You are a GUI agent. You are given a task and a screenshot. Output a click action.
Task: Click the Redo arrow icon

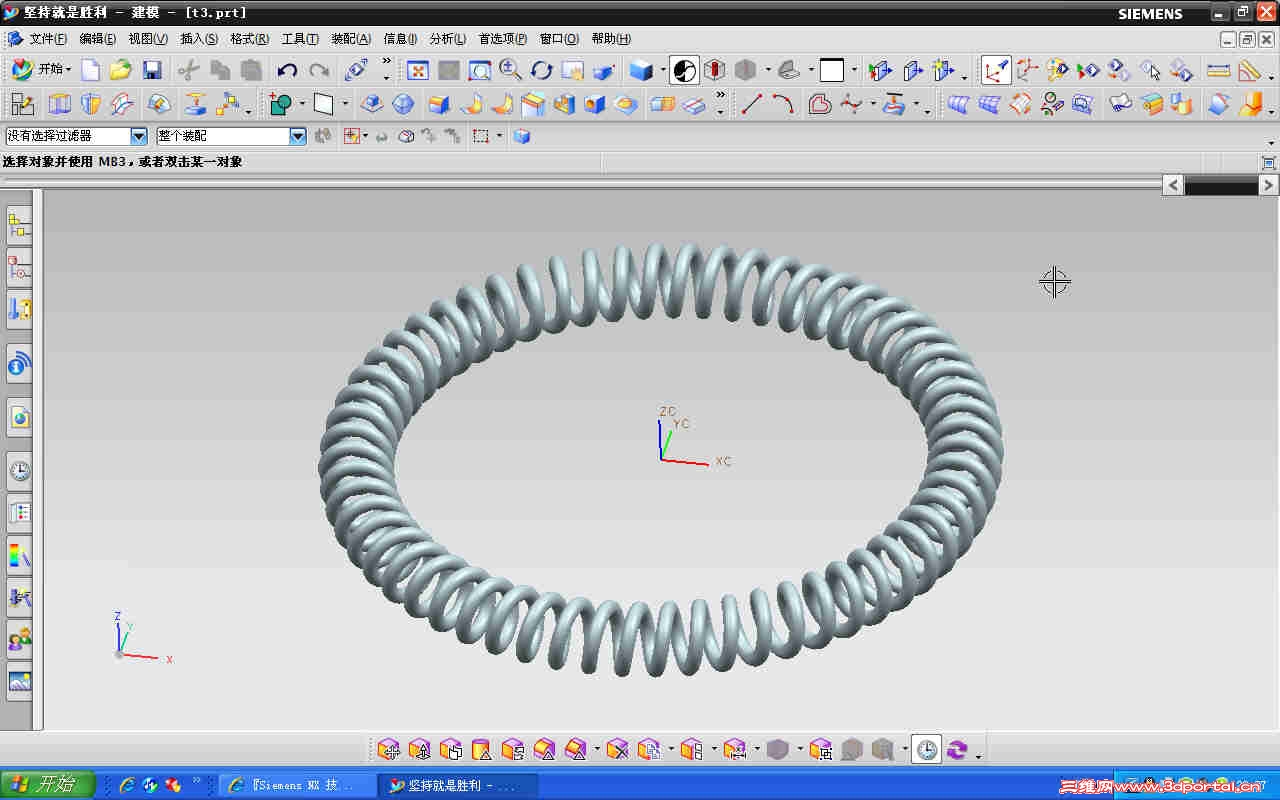(319, 70)
